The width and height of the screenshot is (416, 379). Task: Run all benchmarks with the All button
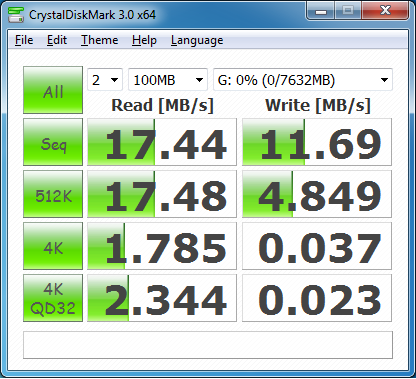[x=53, y=90]
